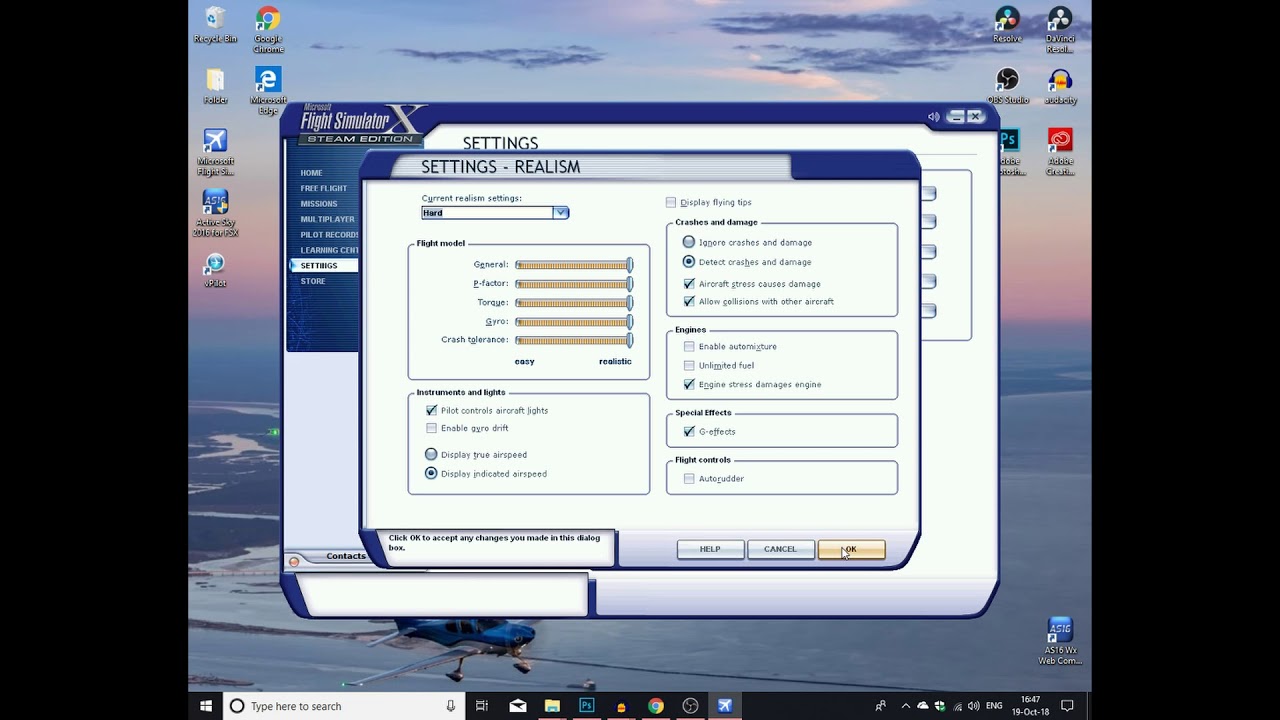
Task: Open Google Chrome desktop shortcut
Action: pyautogui.click(x=267, y=30)
